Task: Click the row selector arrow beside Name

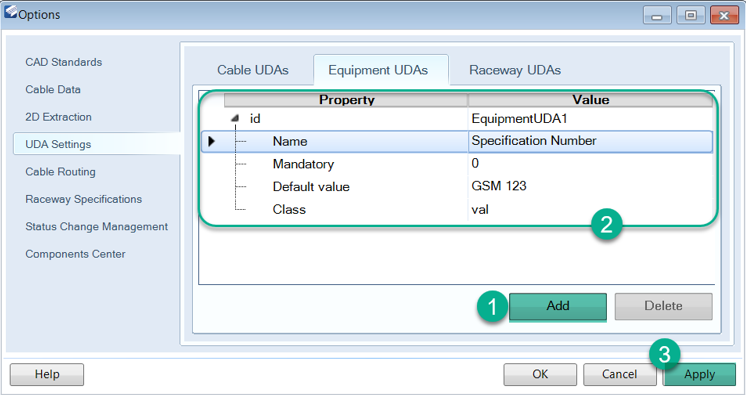Action: coord(212,141)
